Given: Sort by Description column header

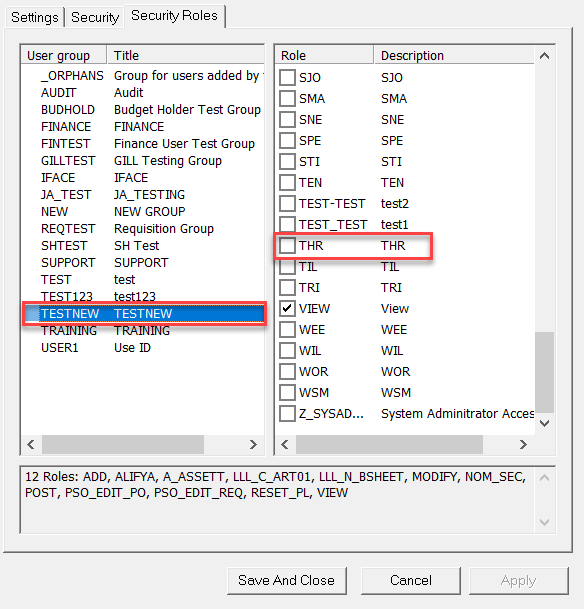Looking at the screenshot, I should tap(454, 55).
